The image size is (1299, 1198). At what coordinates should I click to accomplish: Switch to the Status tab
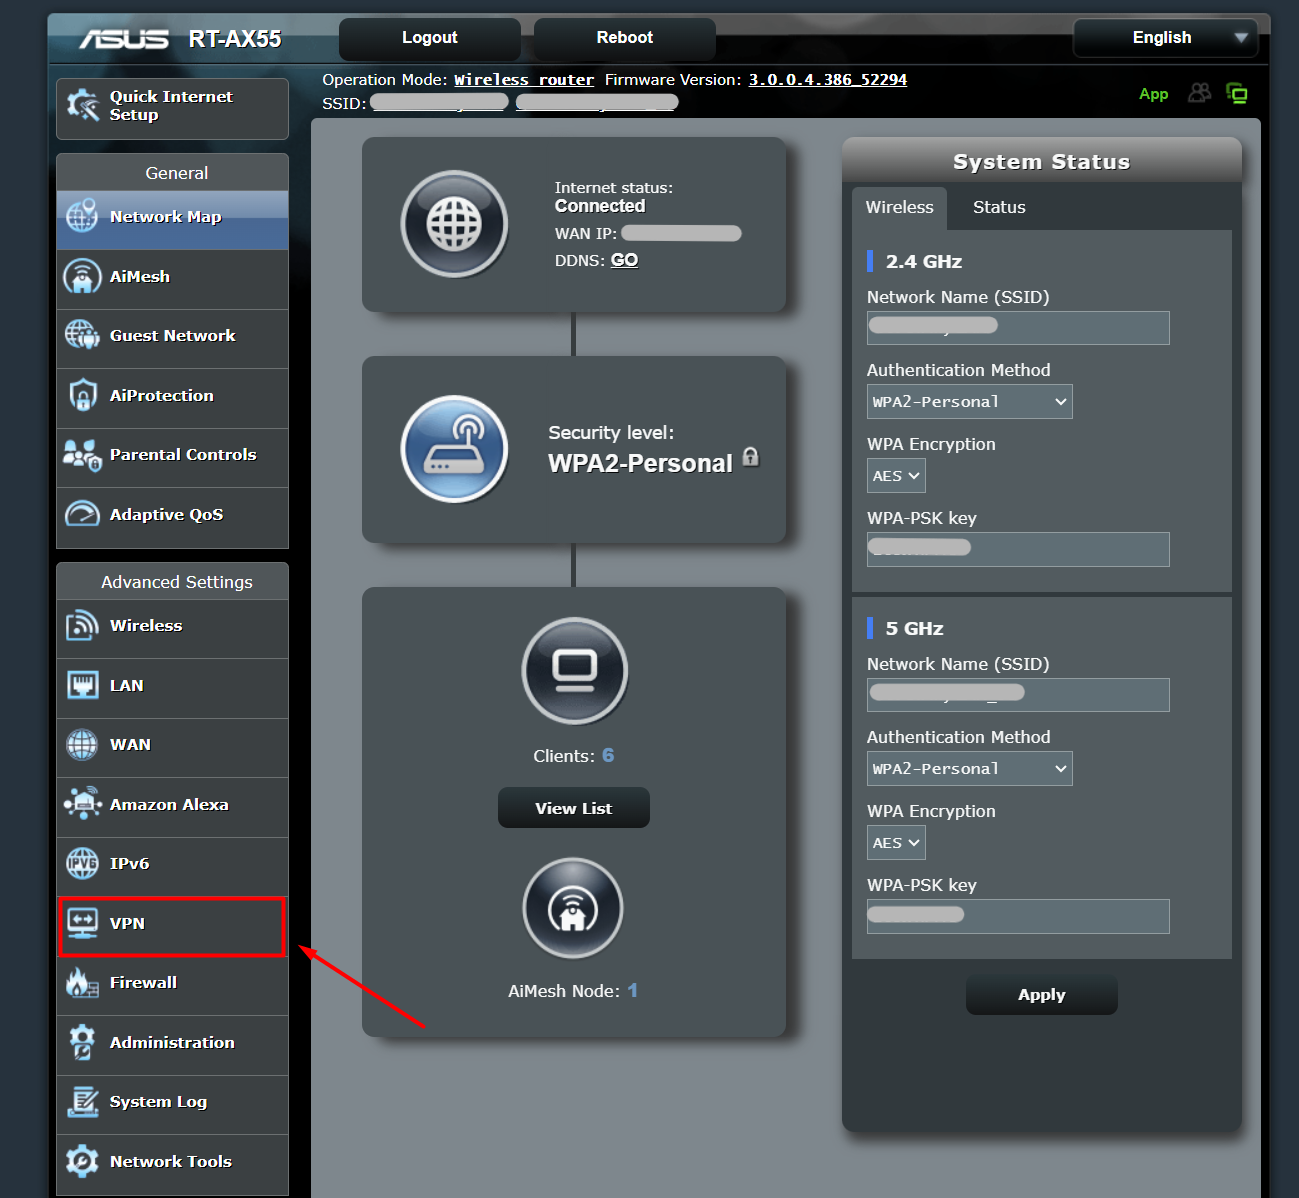(x=998, y=207)
